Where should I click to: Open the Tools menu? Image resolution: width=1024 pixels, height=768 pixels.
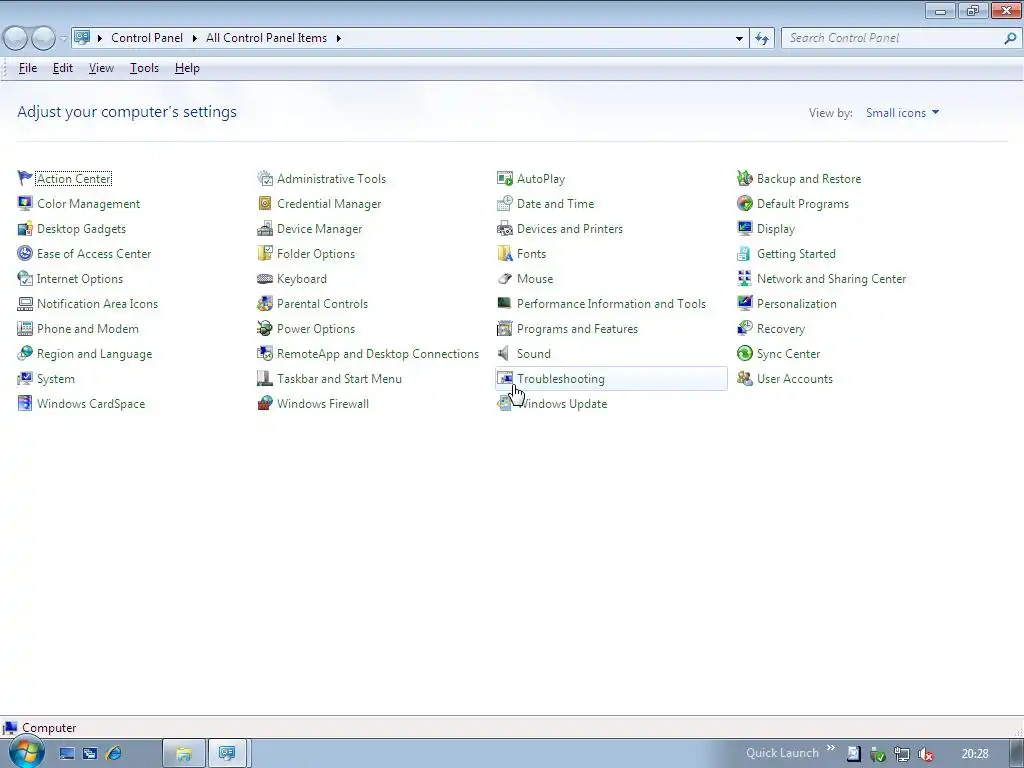(x=144, y=68)
